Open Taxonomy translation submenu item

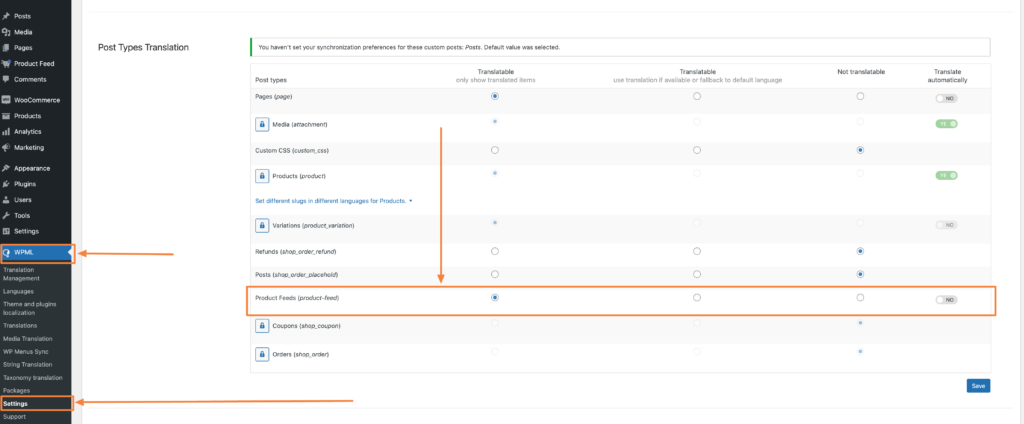(x=33, y=378)
